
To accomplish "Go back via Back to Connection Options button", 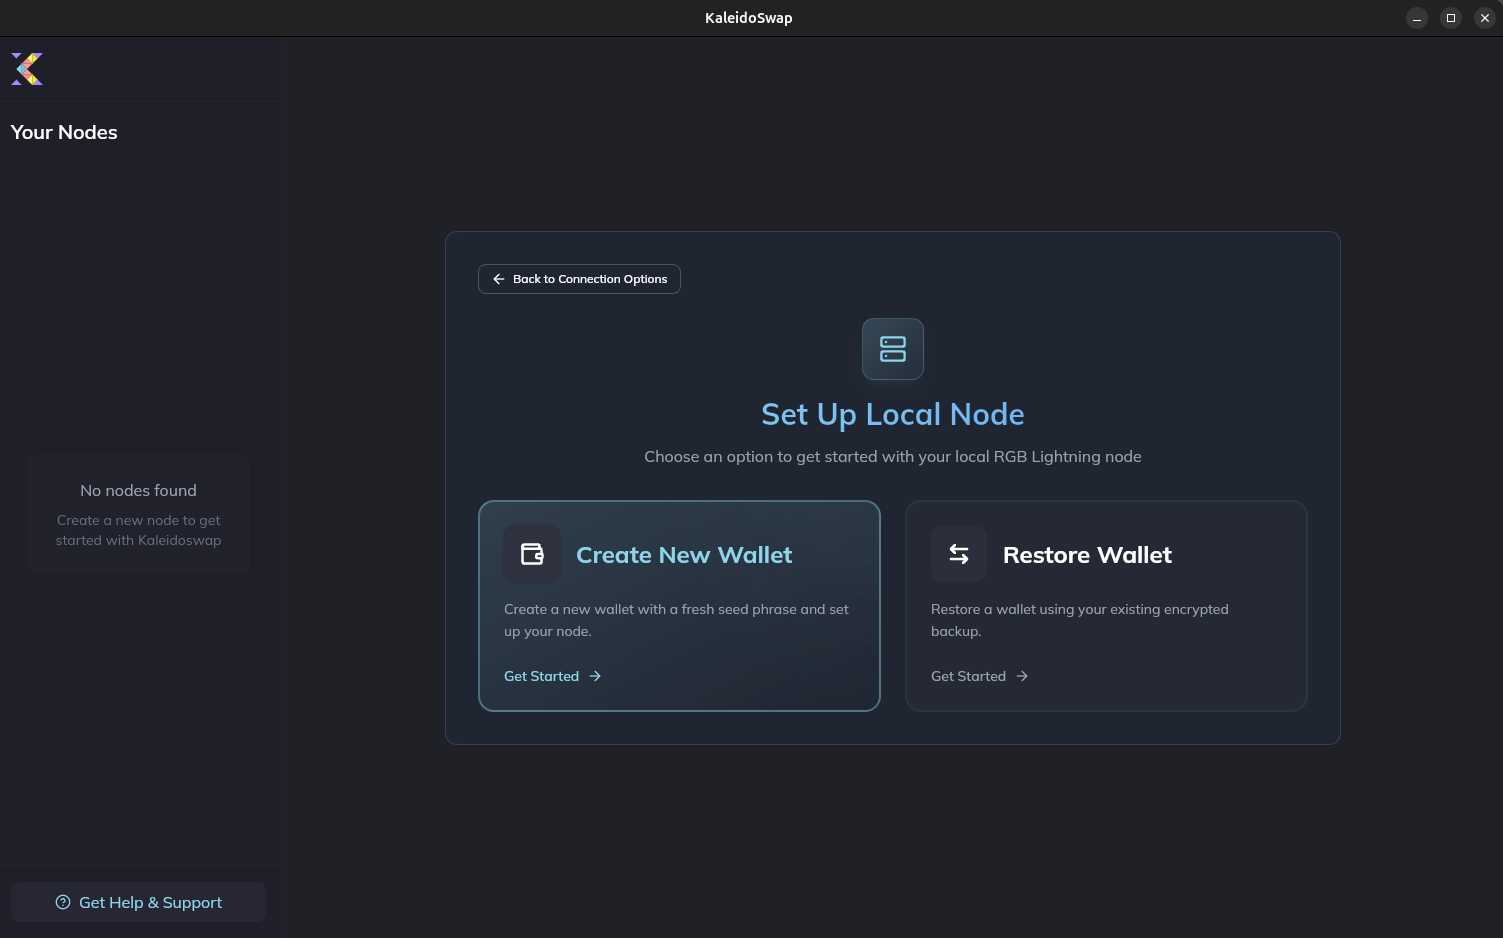I will point(579,279).
